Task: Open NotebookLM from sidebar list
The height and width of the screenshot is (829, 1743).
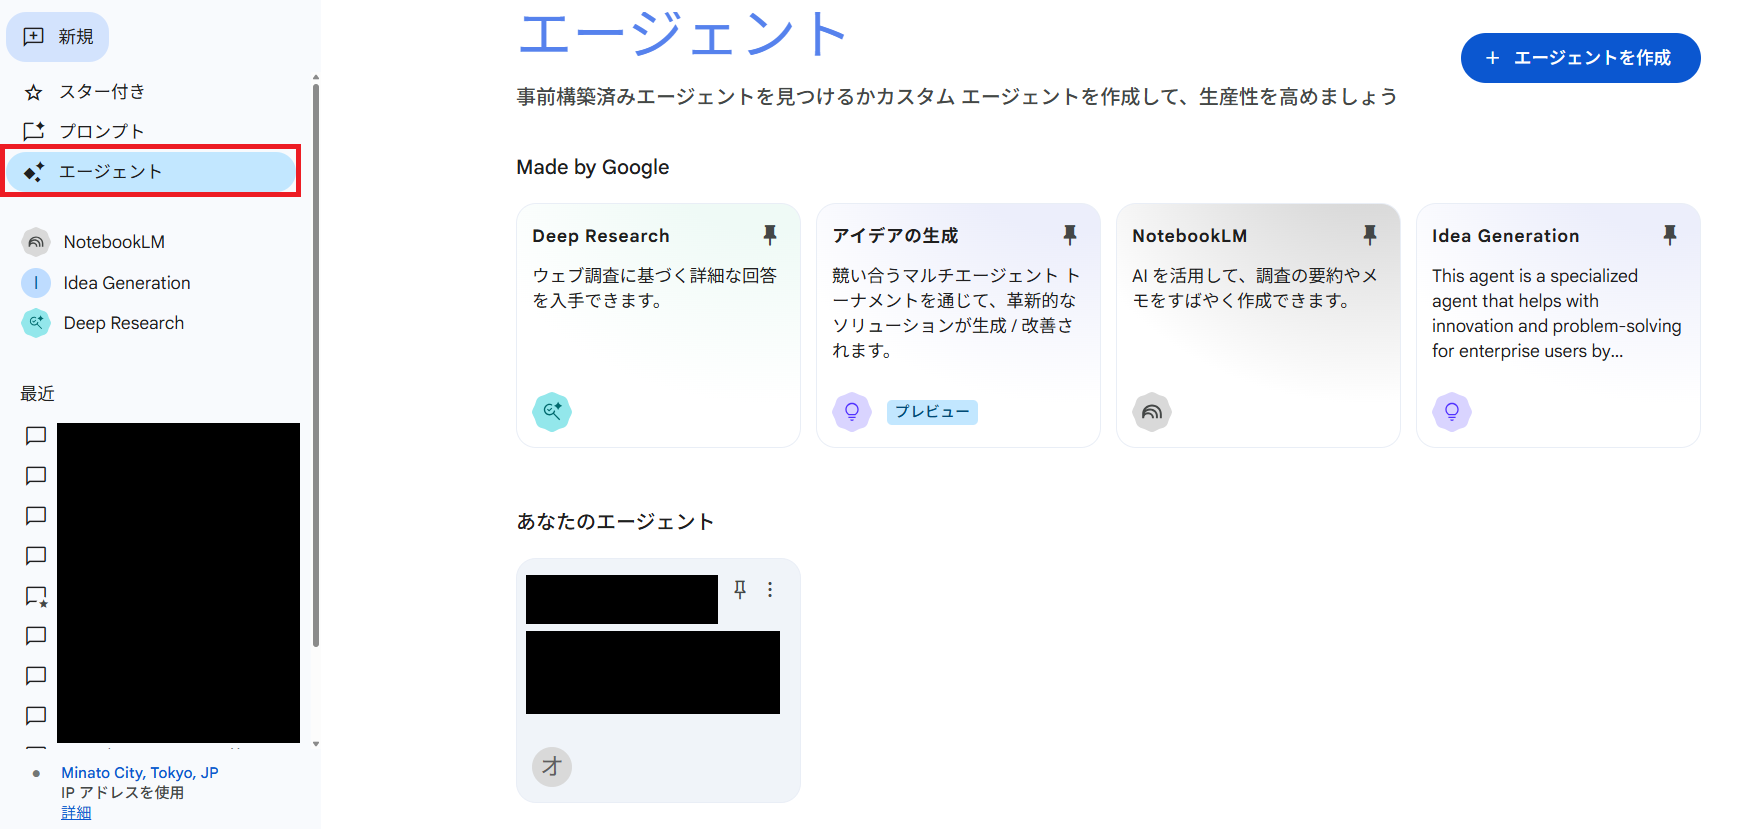Action: click(x=114, y=242)
